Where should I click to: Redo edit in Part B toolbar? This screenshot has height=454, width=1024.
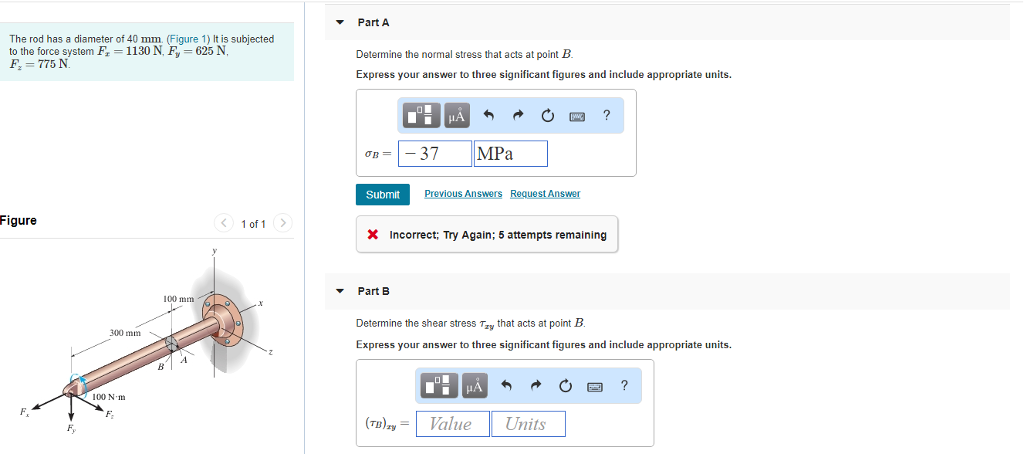tap(536, 386)
